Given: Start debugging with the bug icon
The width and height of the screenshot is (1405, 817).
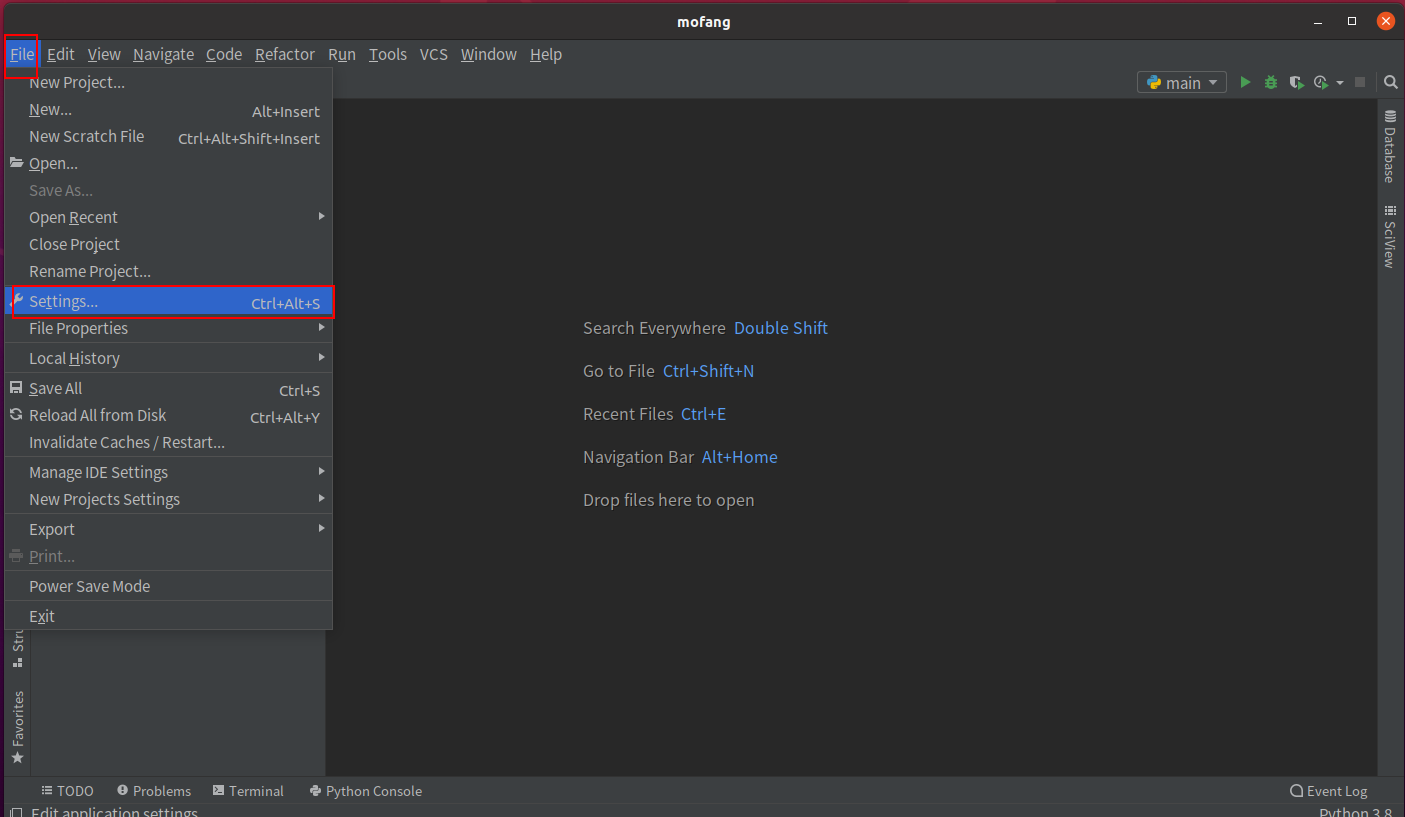Looking at the screenshot, I should click(1271, 82).
